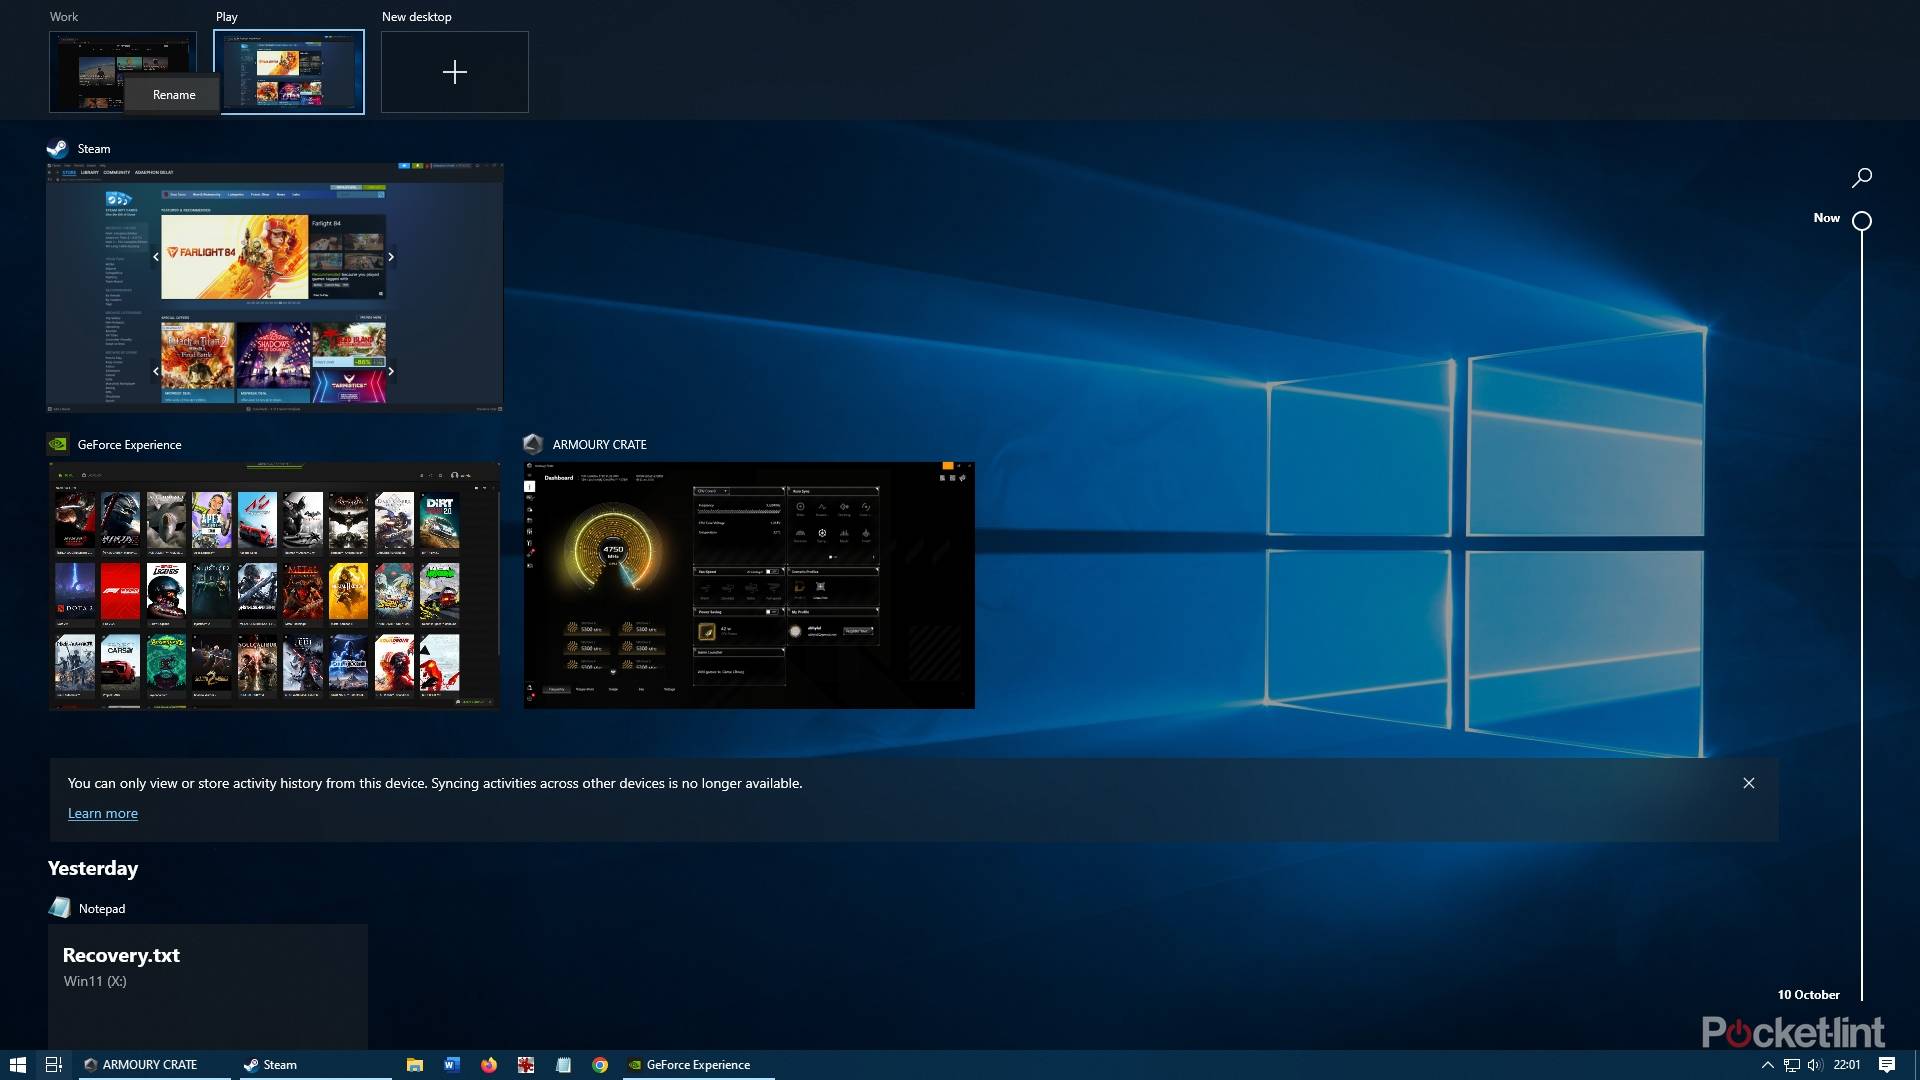Switch to Steam on the taskbar
1920x1080 pixels.
pyautogui.click(x=315, y=1064)
